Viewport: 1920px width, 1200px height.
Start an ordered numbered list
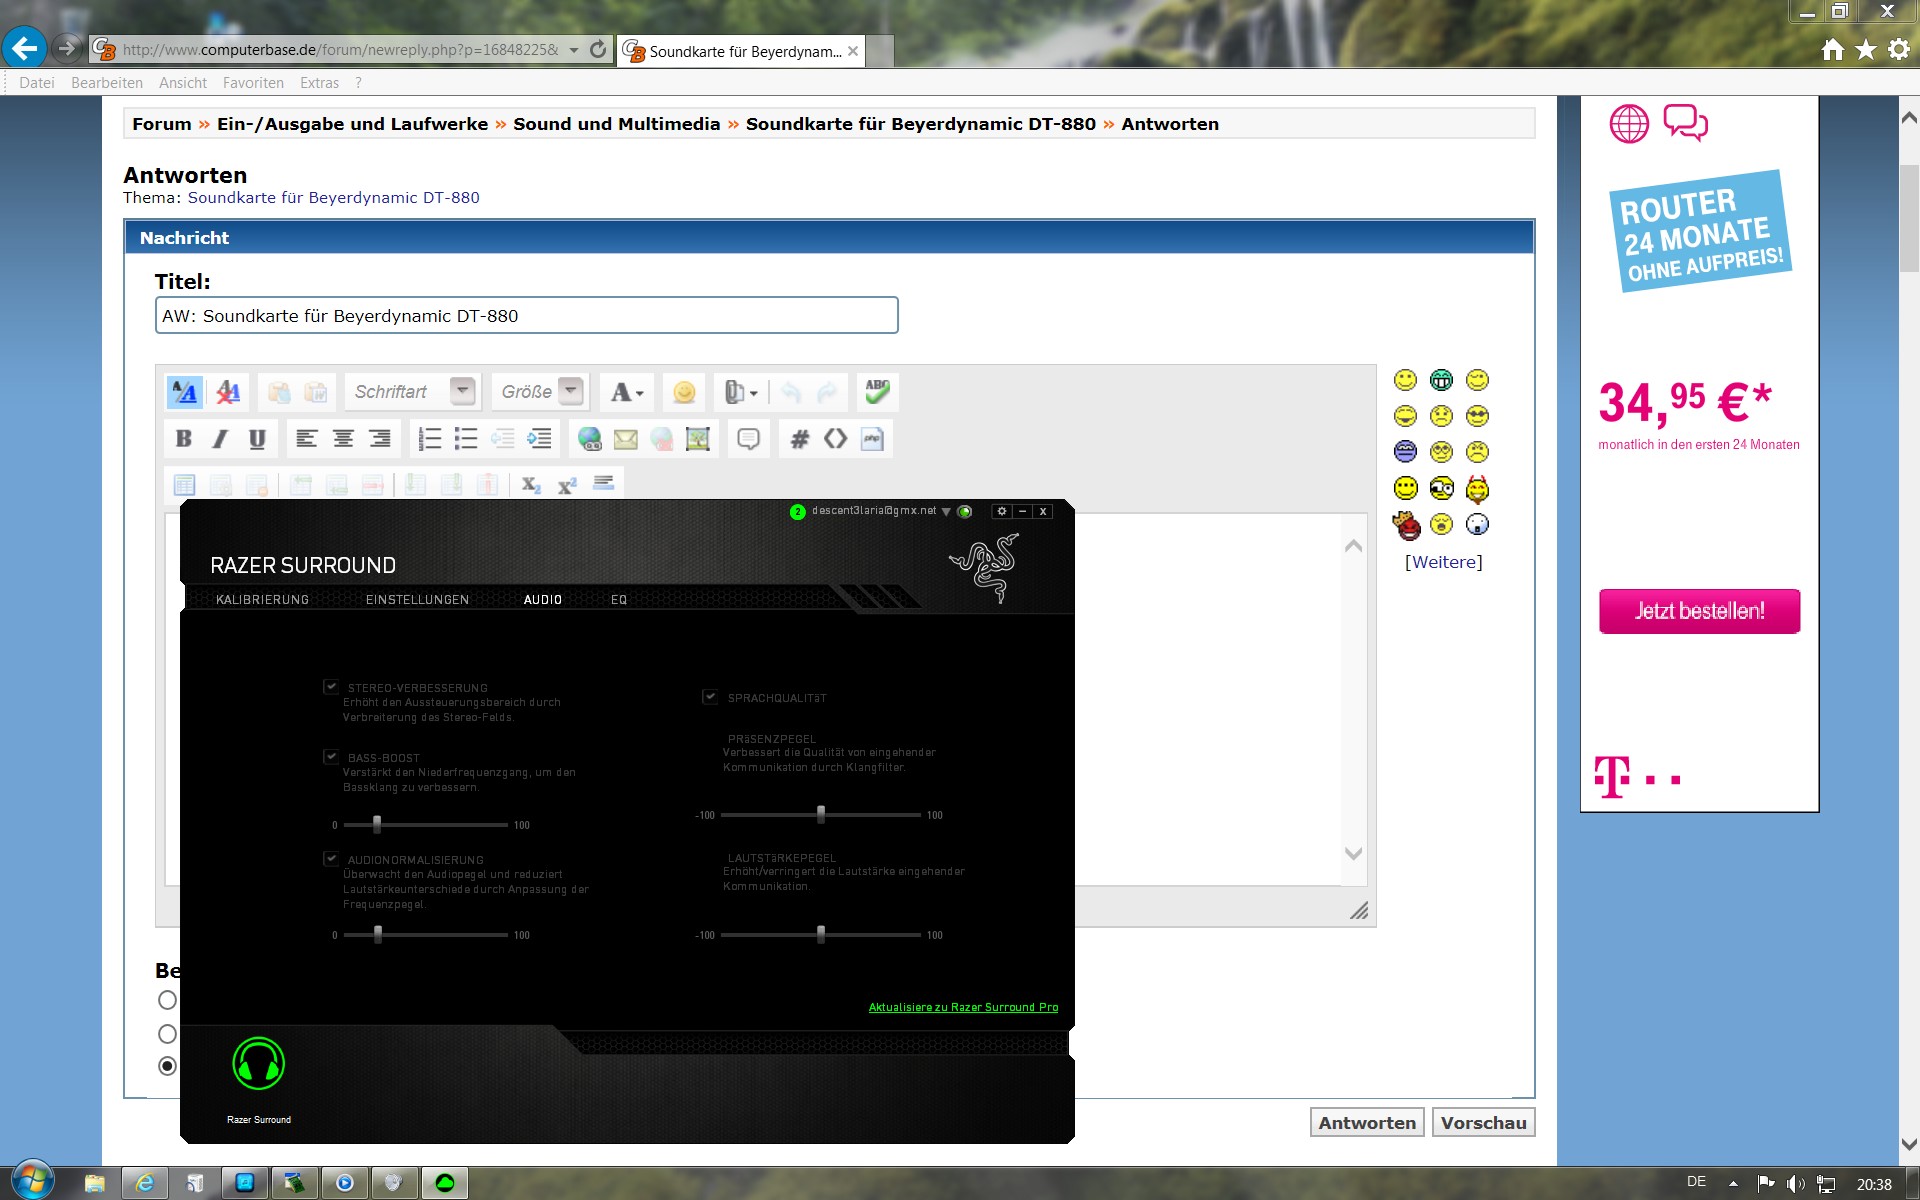click(x=430, y=439)
